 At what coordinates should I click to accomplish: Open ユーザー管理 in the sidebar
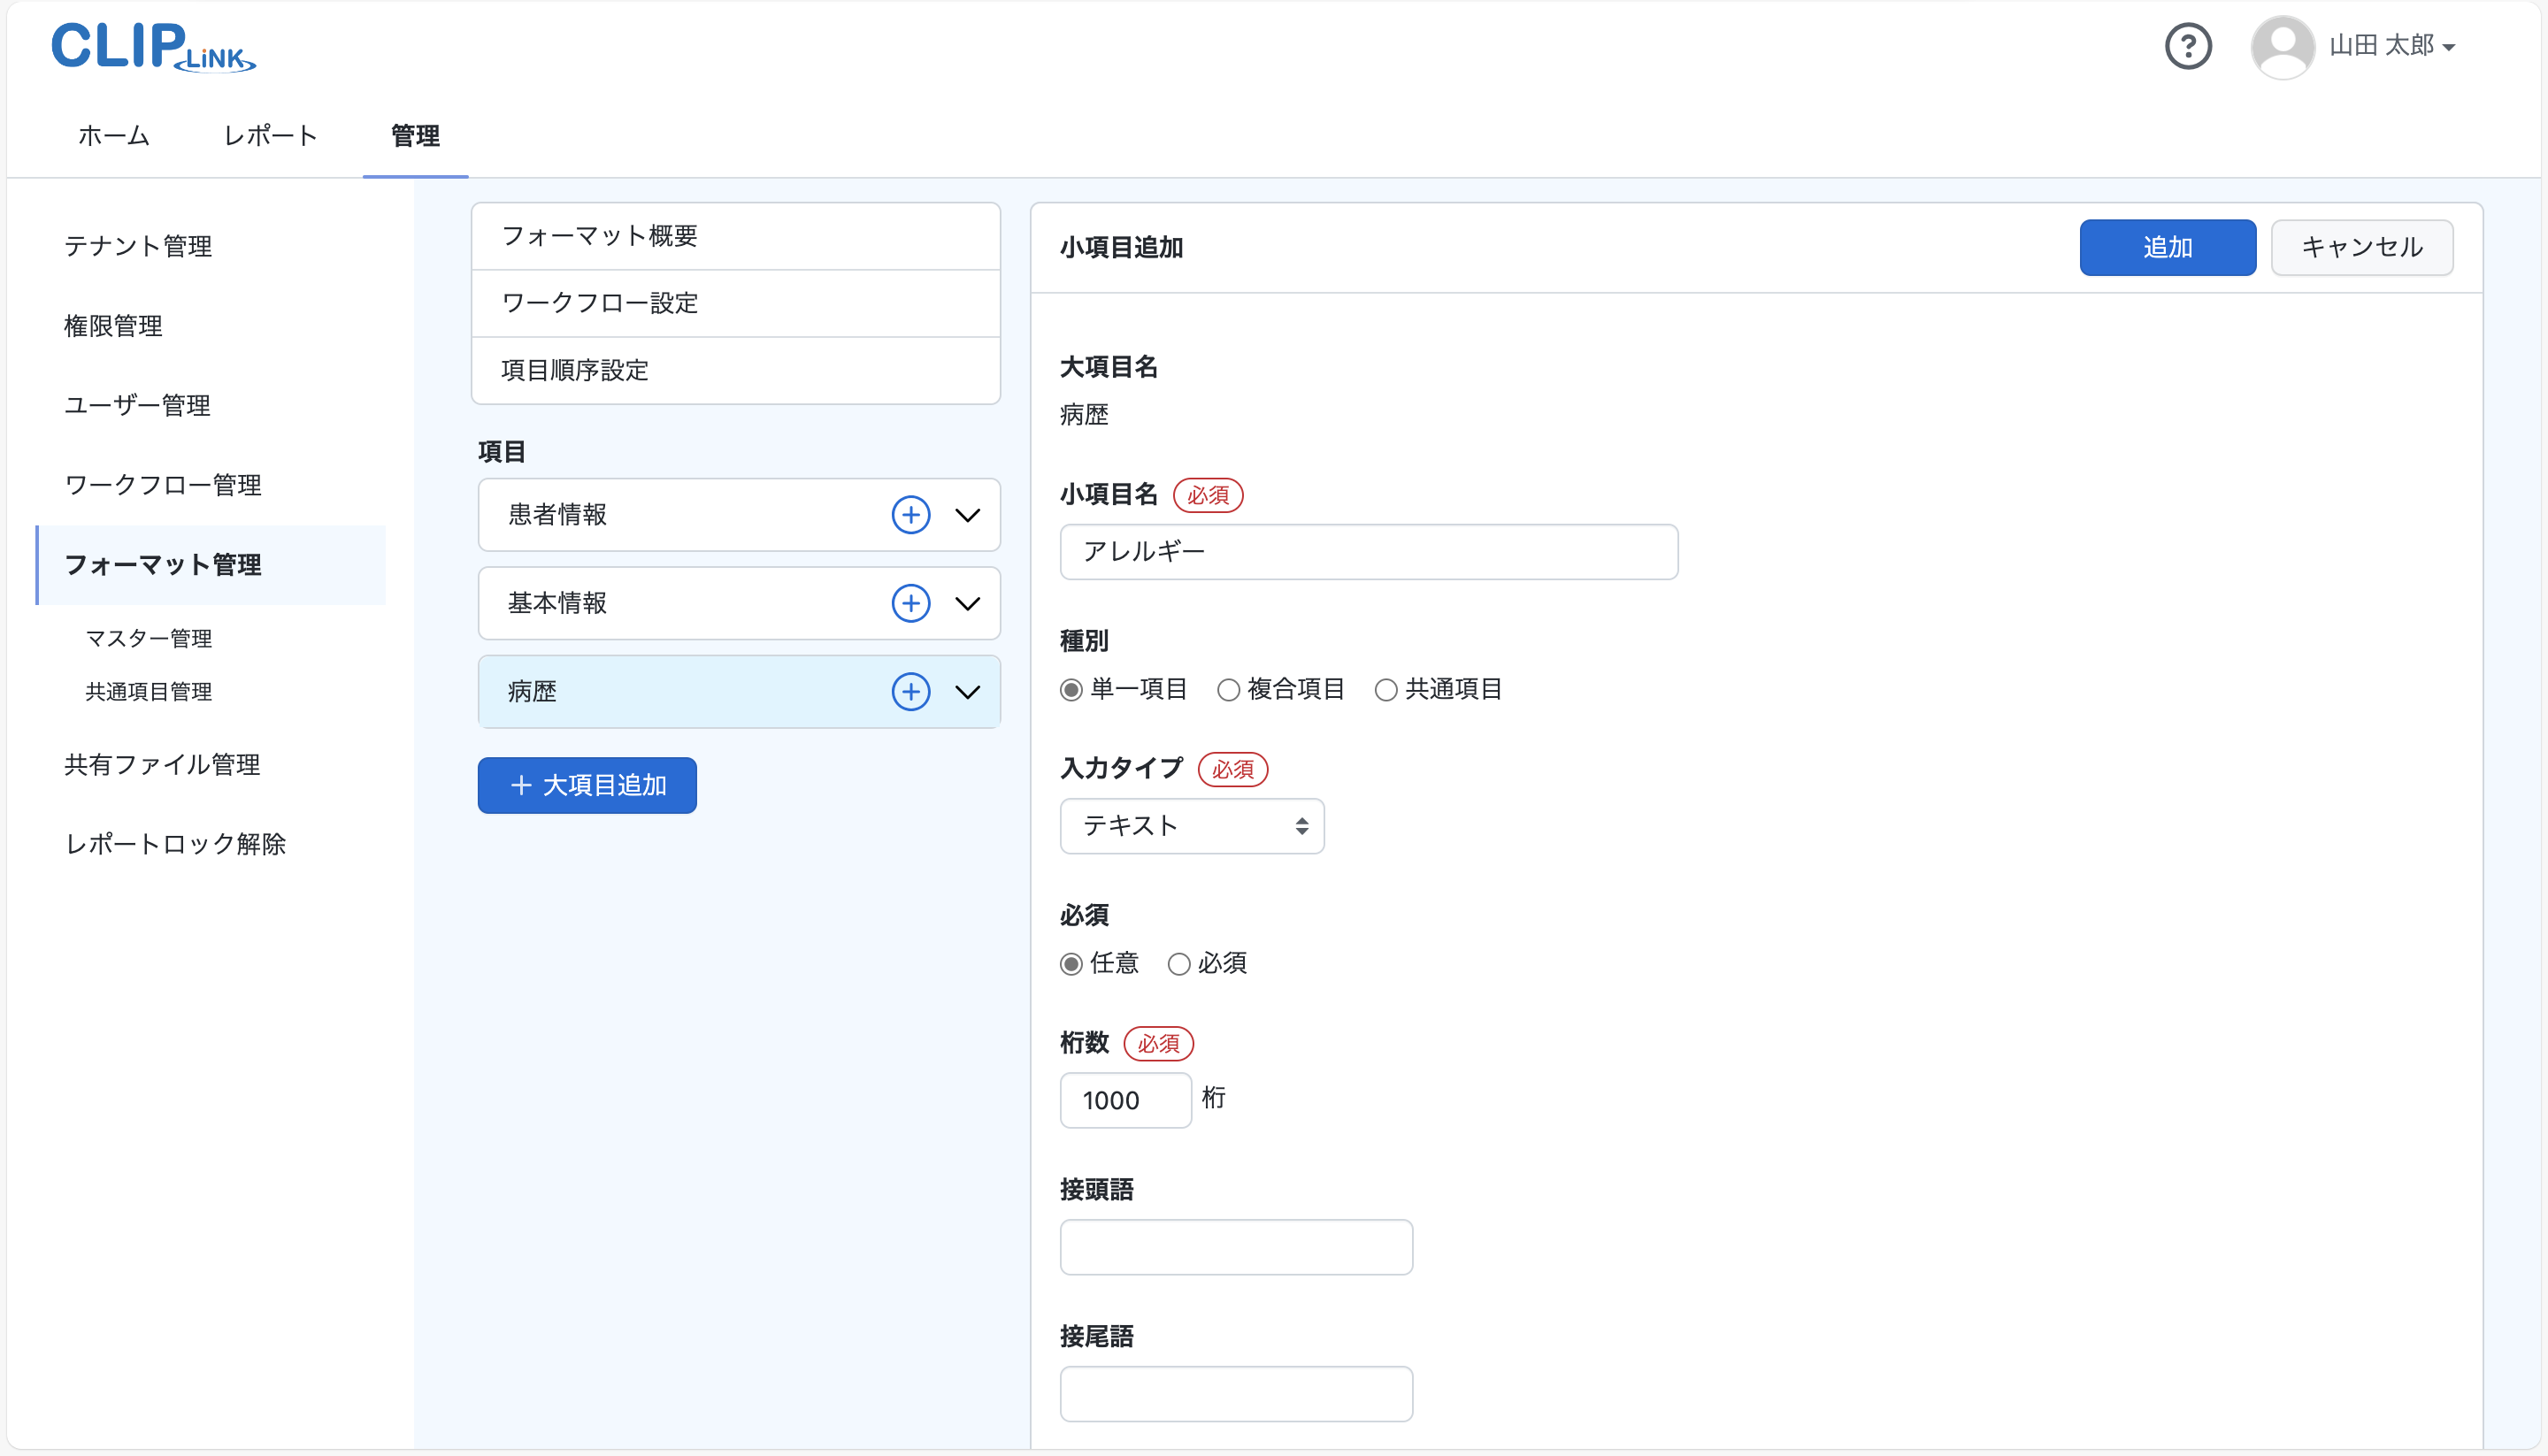[x=137, y=405]
